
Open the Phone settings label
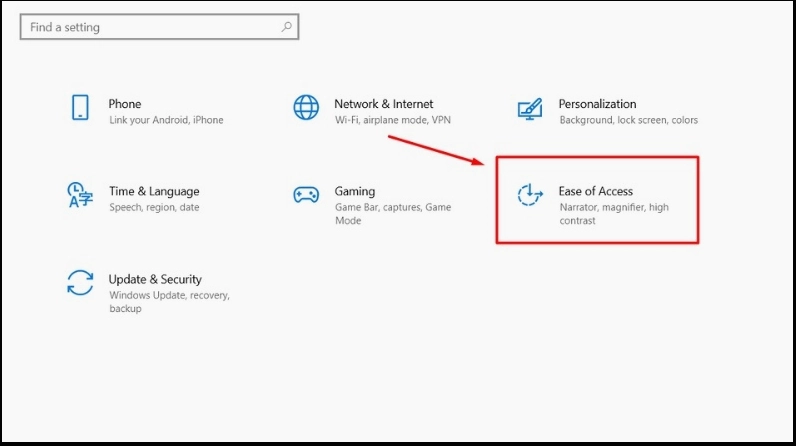[x=125, y=104]
